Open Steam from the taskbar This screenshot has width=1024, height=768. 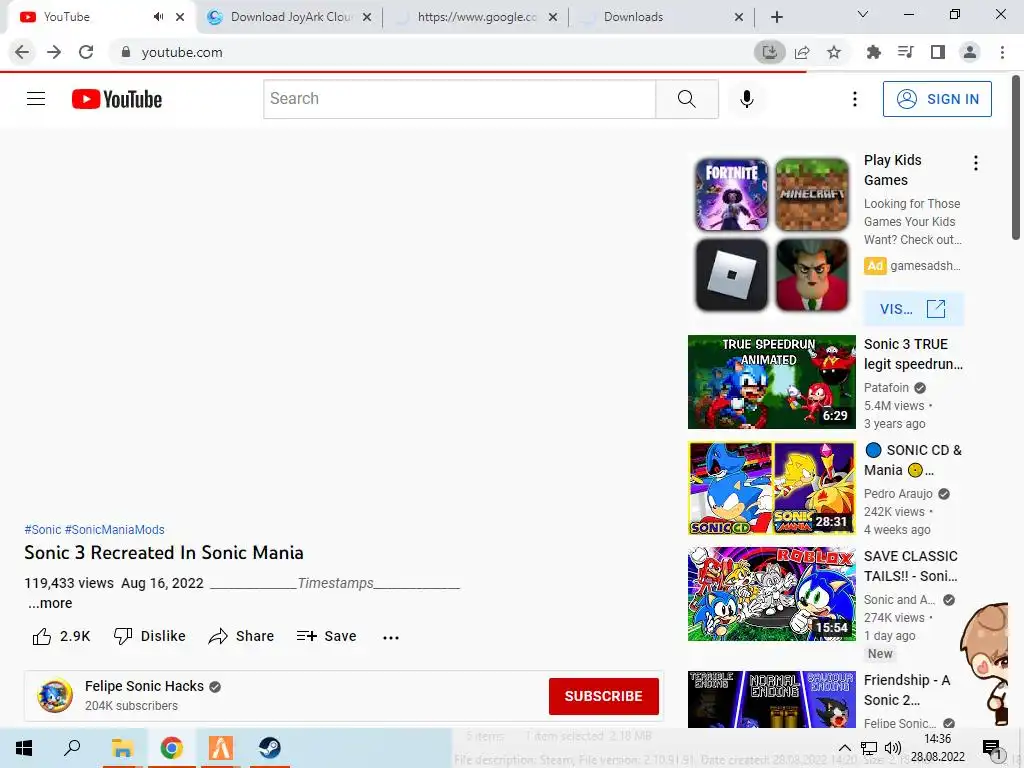click(x=270, y=748)
